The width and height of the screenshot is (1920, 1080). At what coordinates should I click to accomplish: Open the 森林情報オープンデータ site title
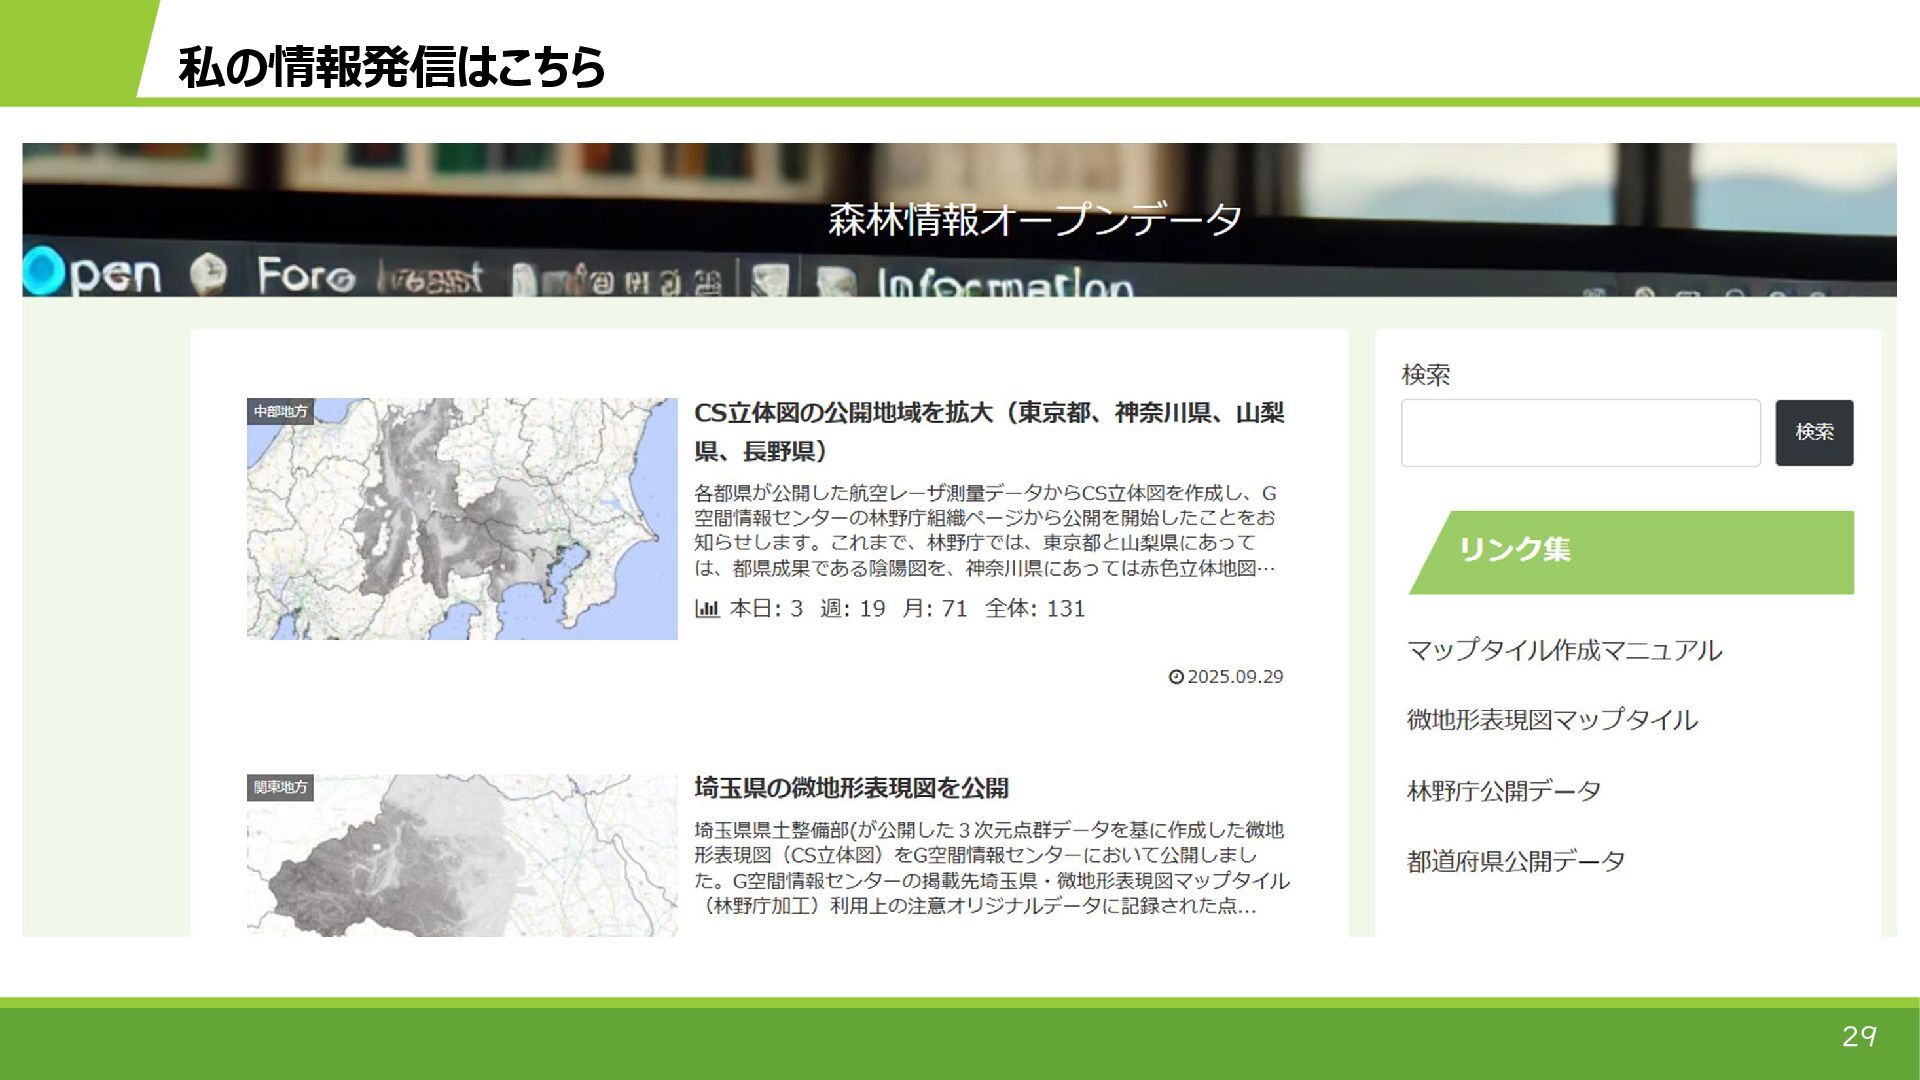point(1034,219)
